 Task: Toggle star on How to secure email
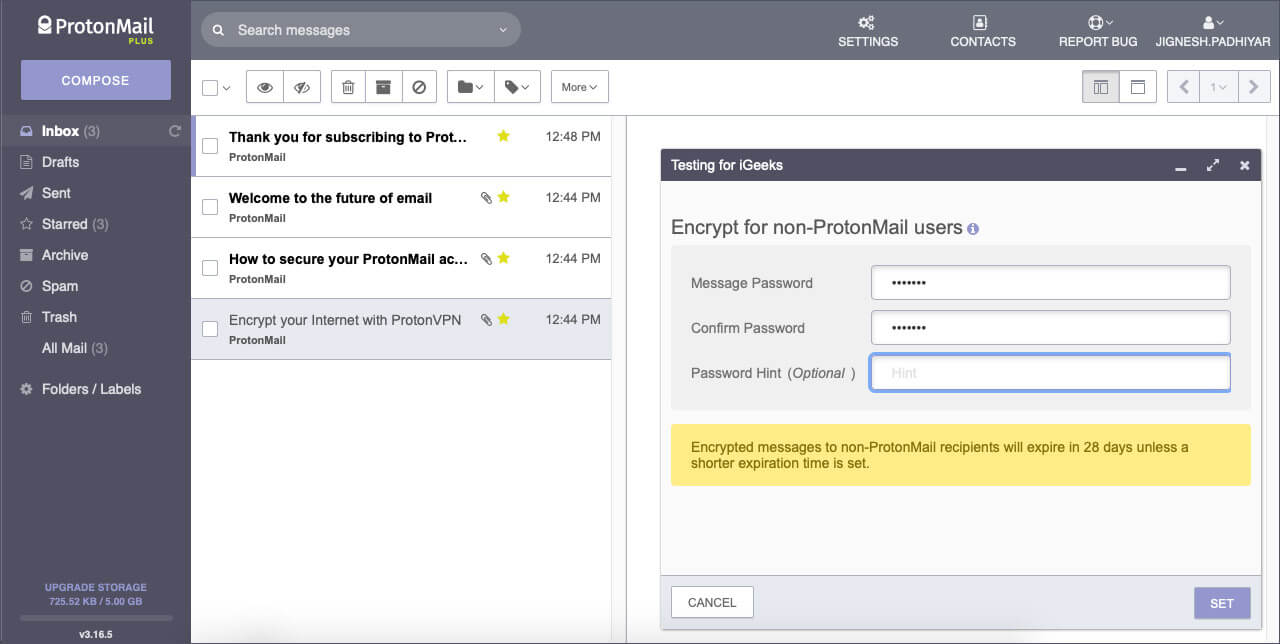pos(503,258)
